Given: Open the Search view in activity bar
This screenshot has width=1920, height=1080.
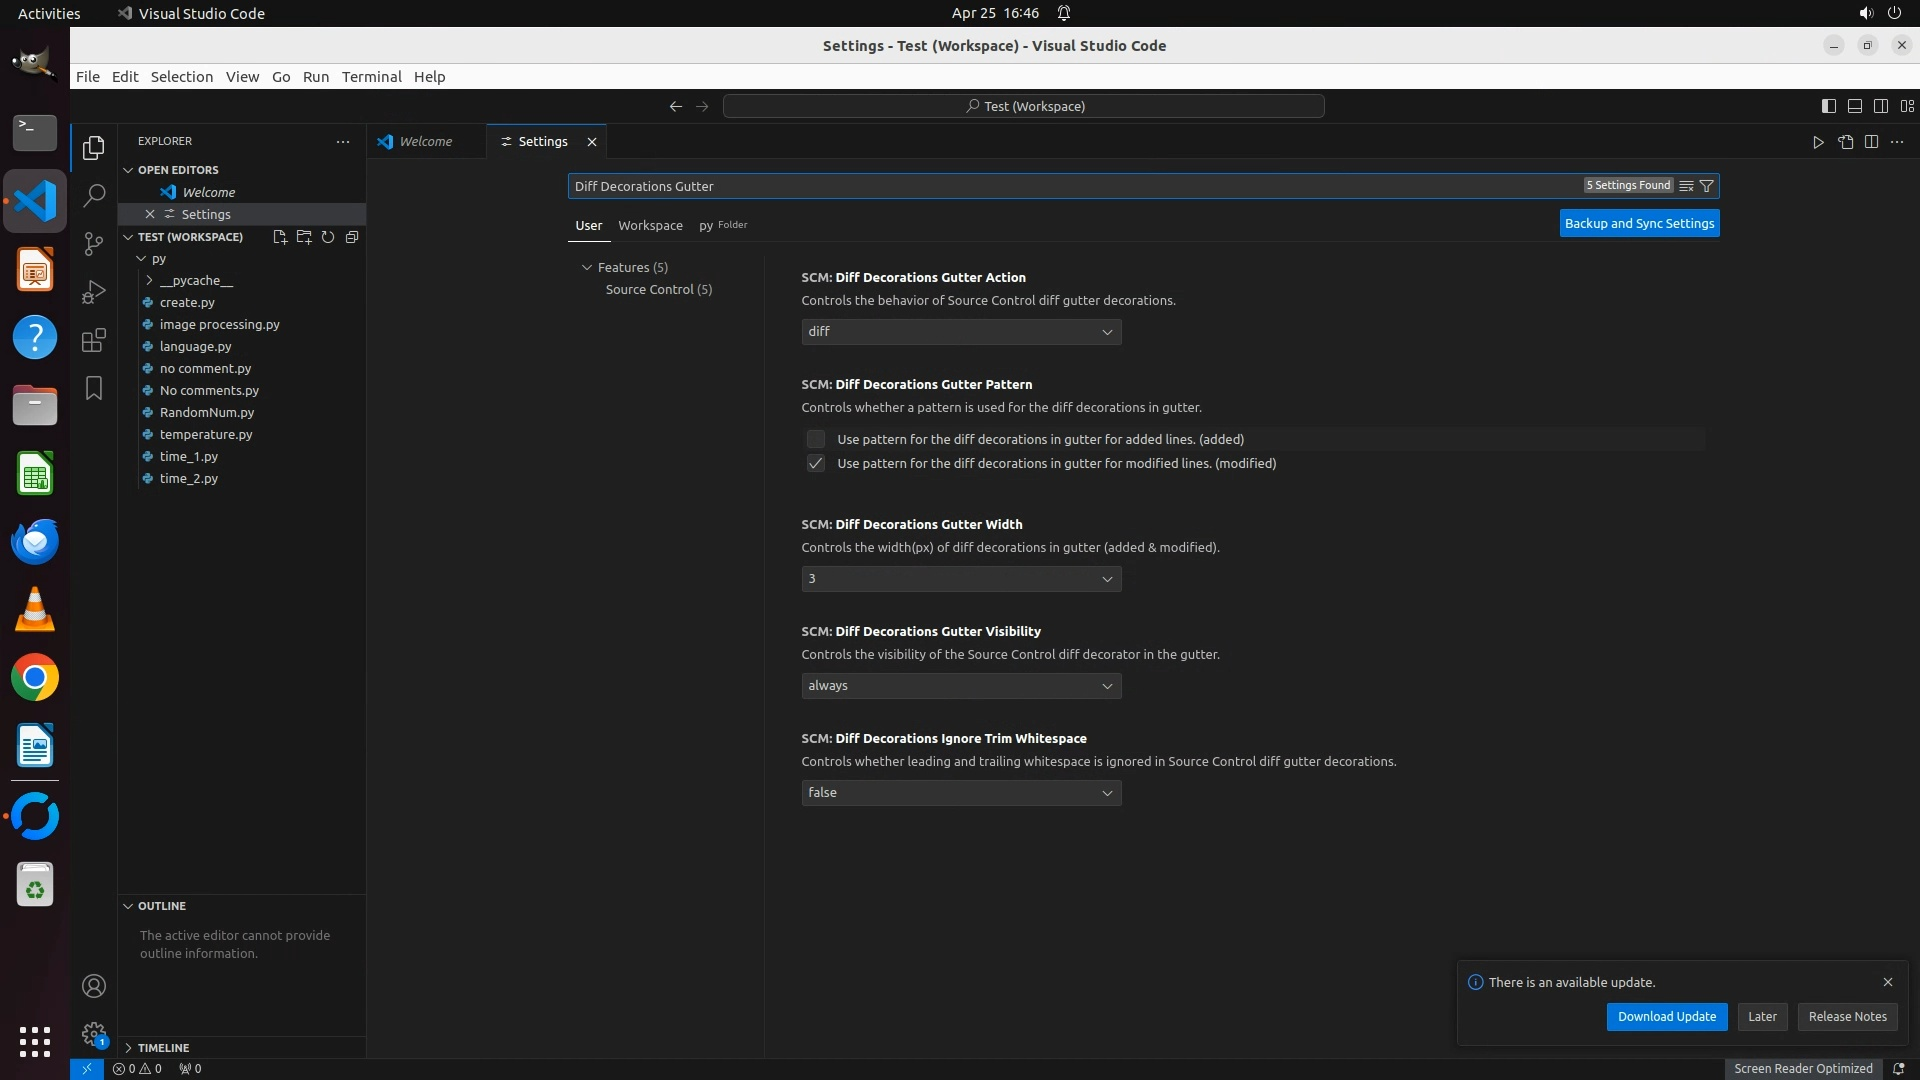Looking at the screenshot, I should coord(94,195).
